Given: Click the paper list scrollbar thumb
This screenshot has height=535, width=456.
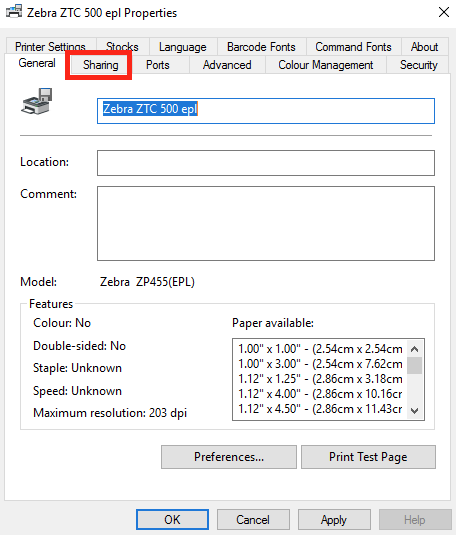Looking at the screenshot, I should (x=415, y=365).
